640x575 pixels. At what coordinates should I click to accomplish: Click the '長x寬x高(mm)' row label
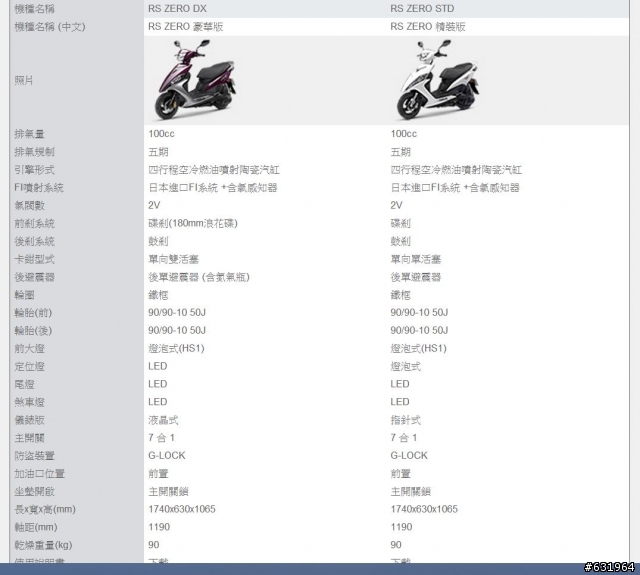coord(45,510)
